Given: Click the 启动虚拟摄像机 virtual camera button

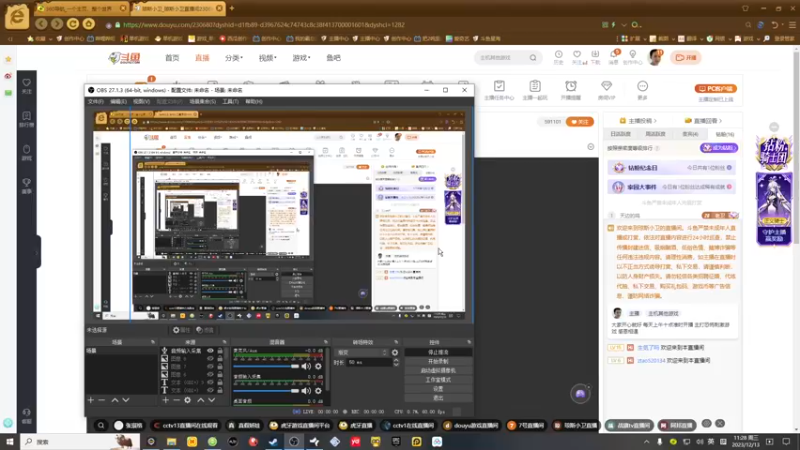Looking at the screenshot, I should 438,370.
